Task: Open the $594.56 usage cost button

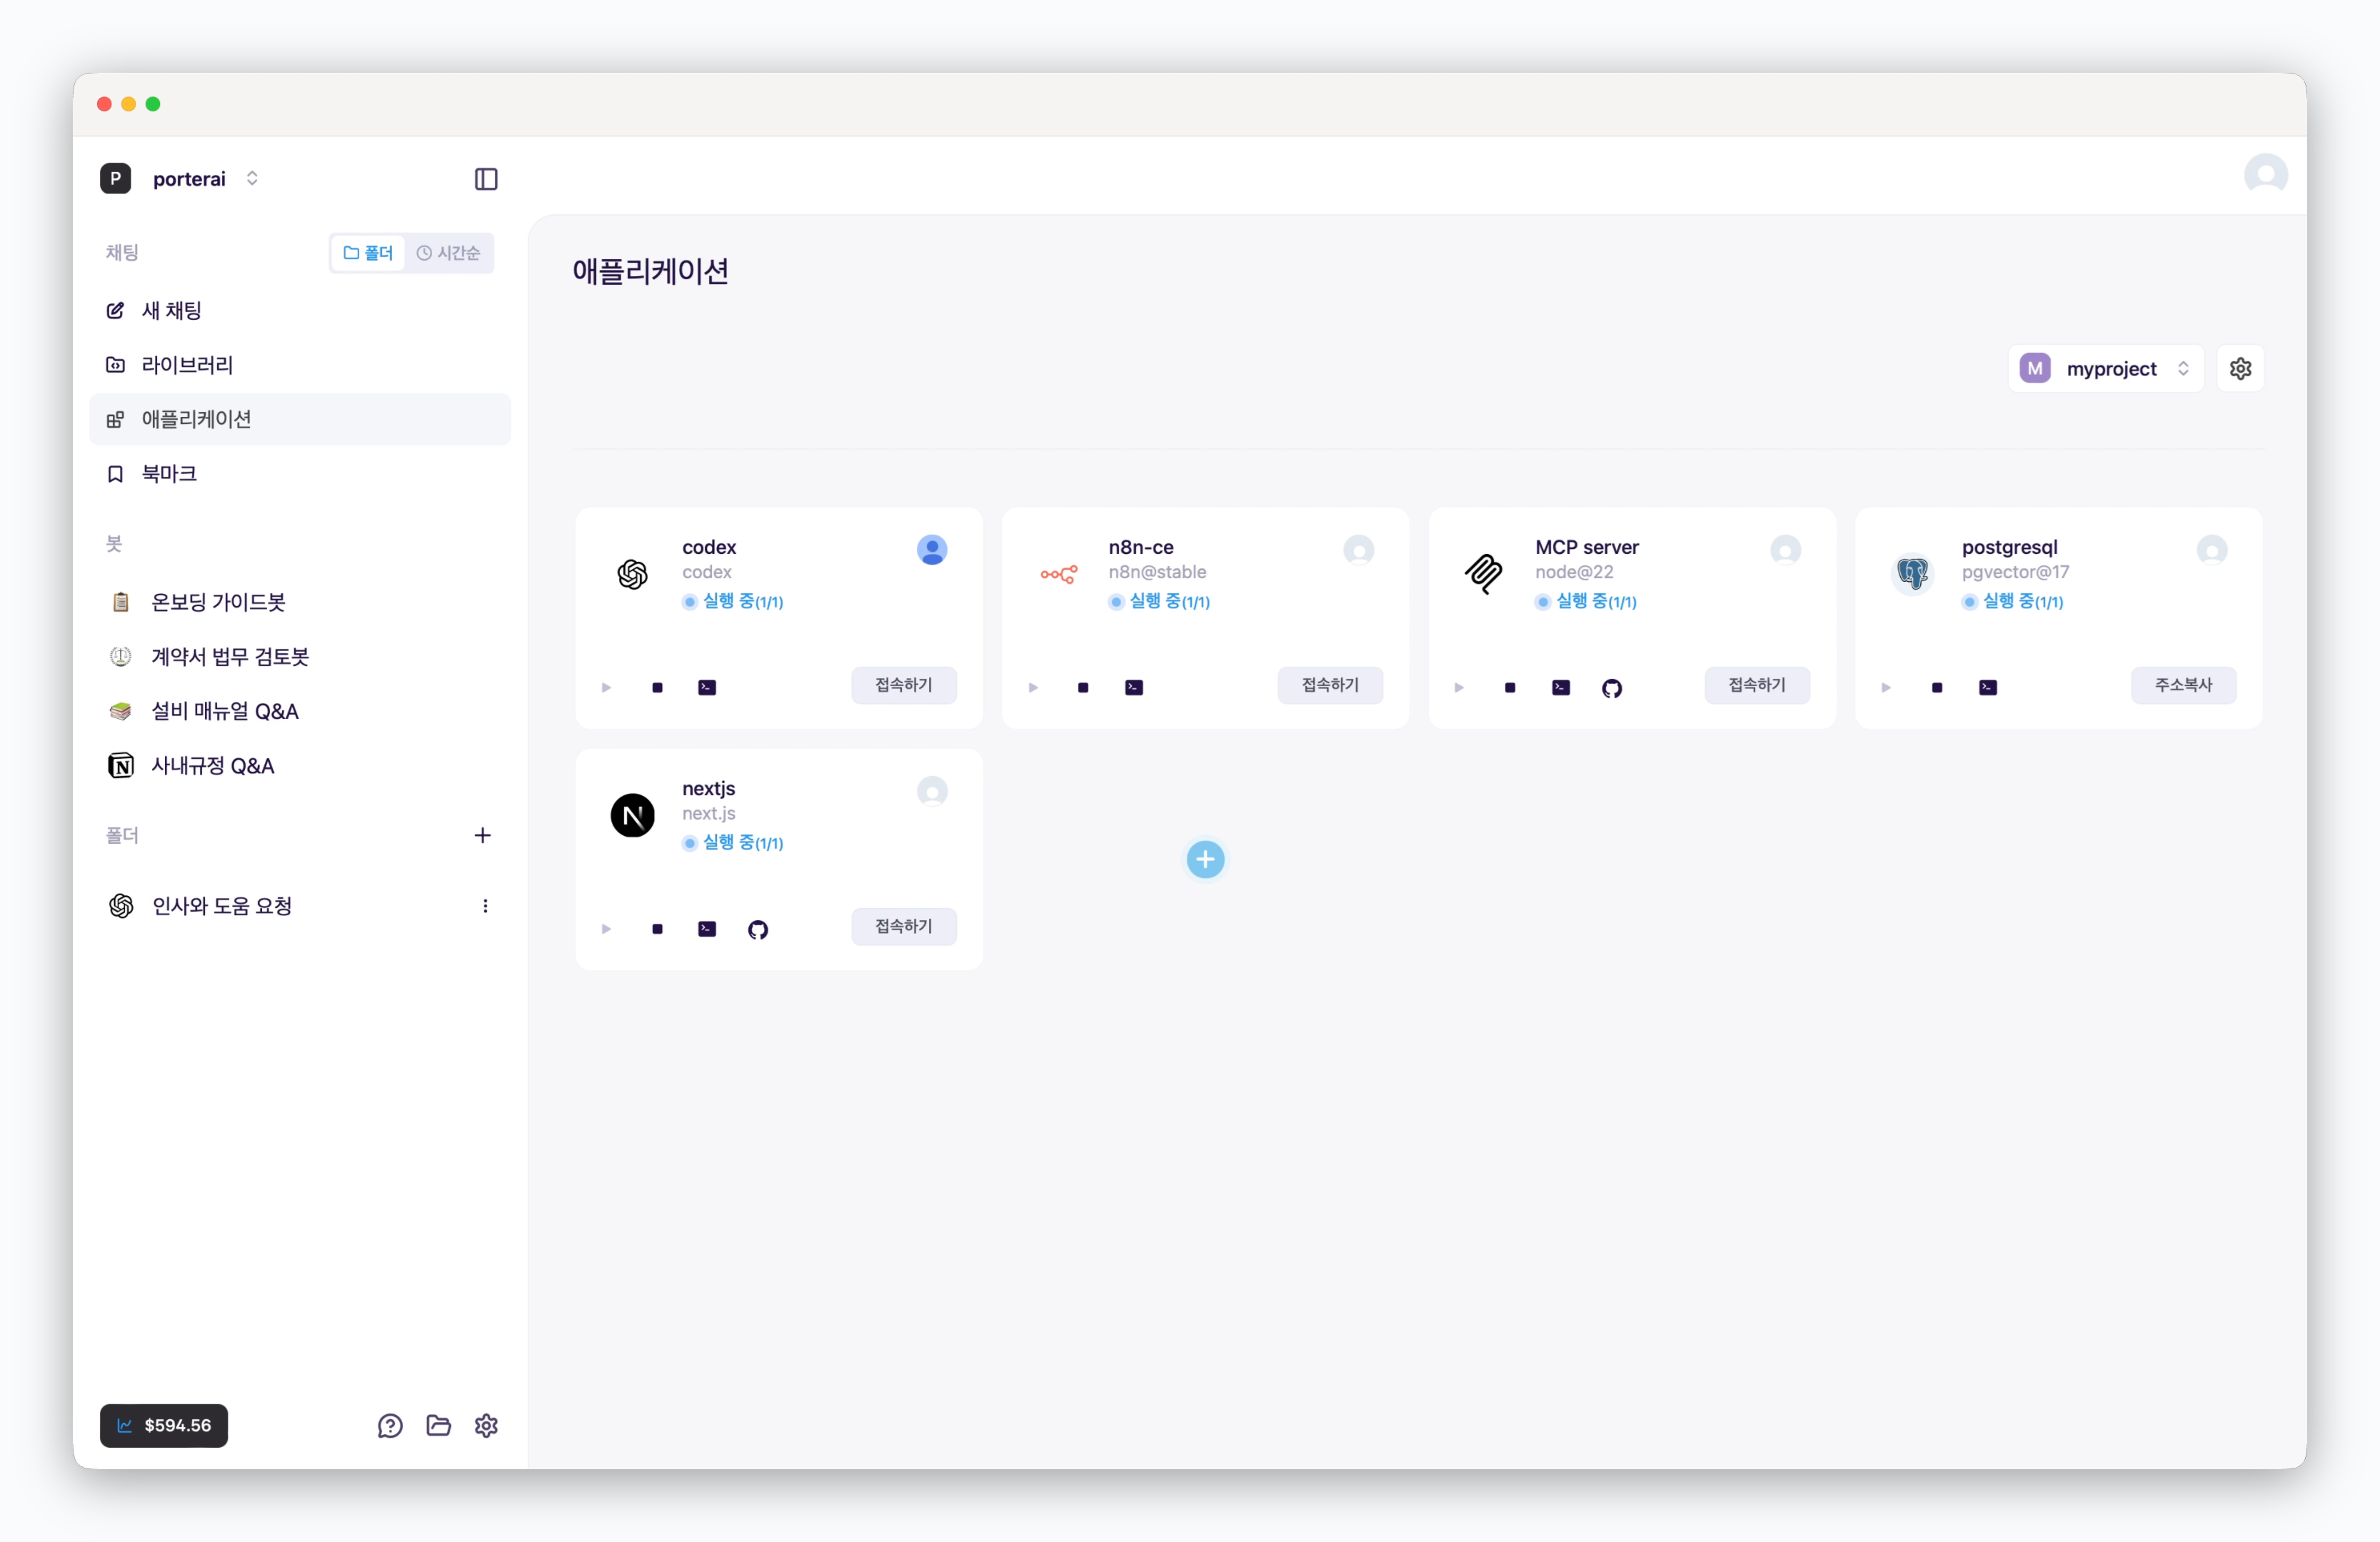Action: tap(164, 1426)
